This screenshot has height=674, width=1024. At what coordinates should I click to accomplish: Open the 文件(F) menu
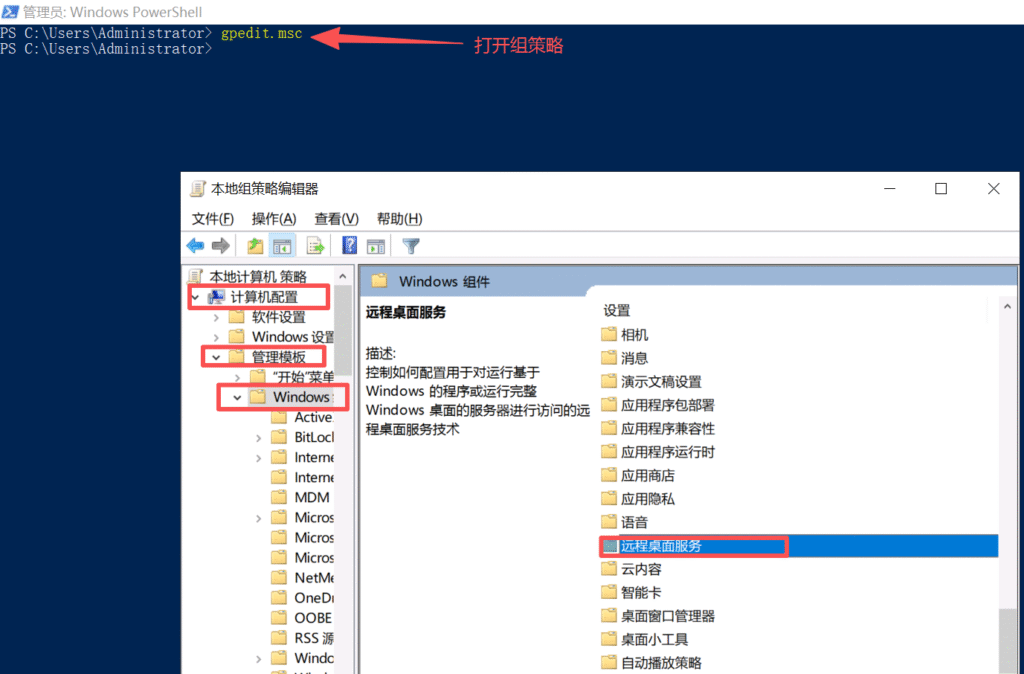(212, 219)
